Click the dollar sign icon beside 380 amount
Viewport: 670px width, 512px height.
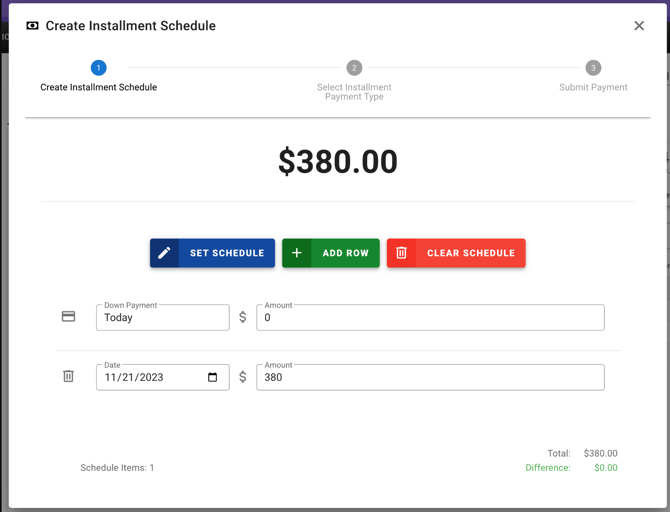(243, 377)
